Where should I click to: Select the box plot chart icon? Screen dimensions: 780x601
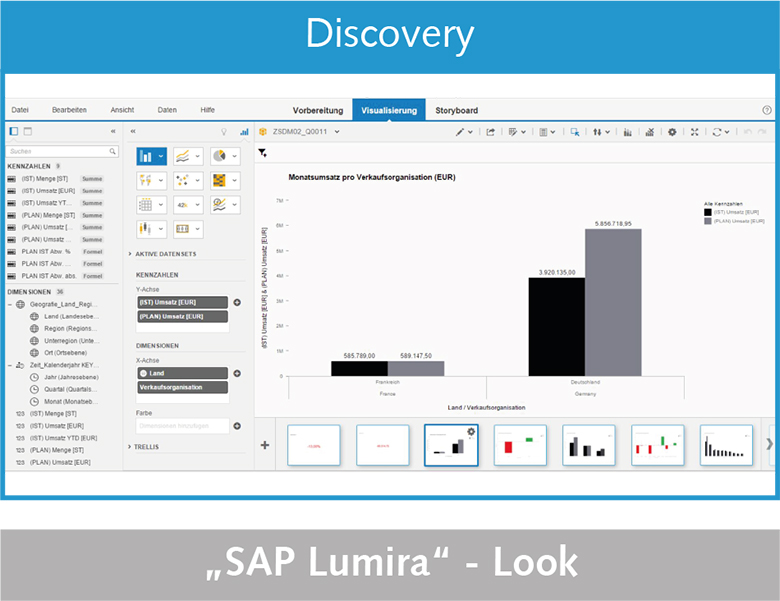[x=146, y=229]
